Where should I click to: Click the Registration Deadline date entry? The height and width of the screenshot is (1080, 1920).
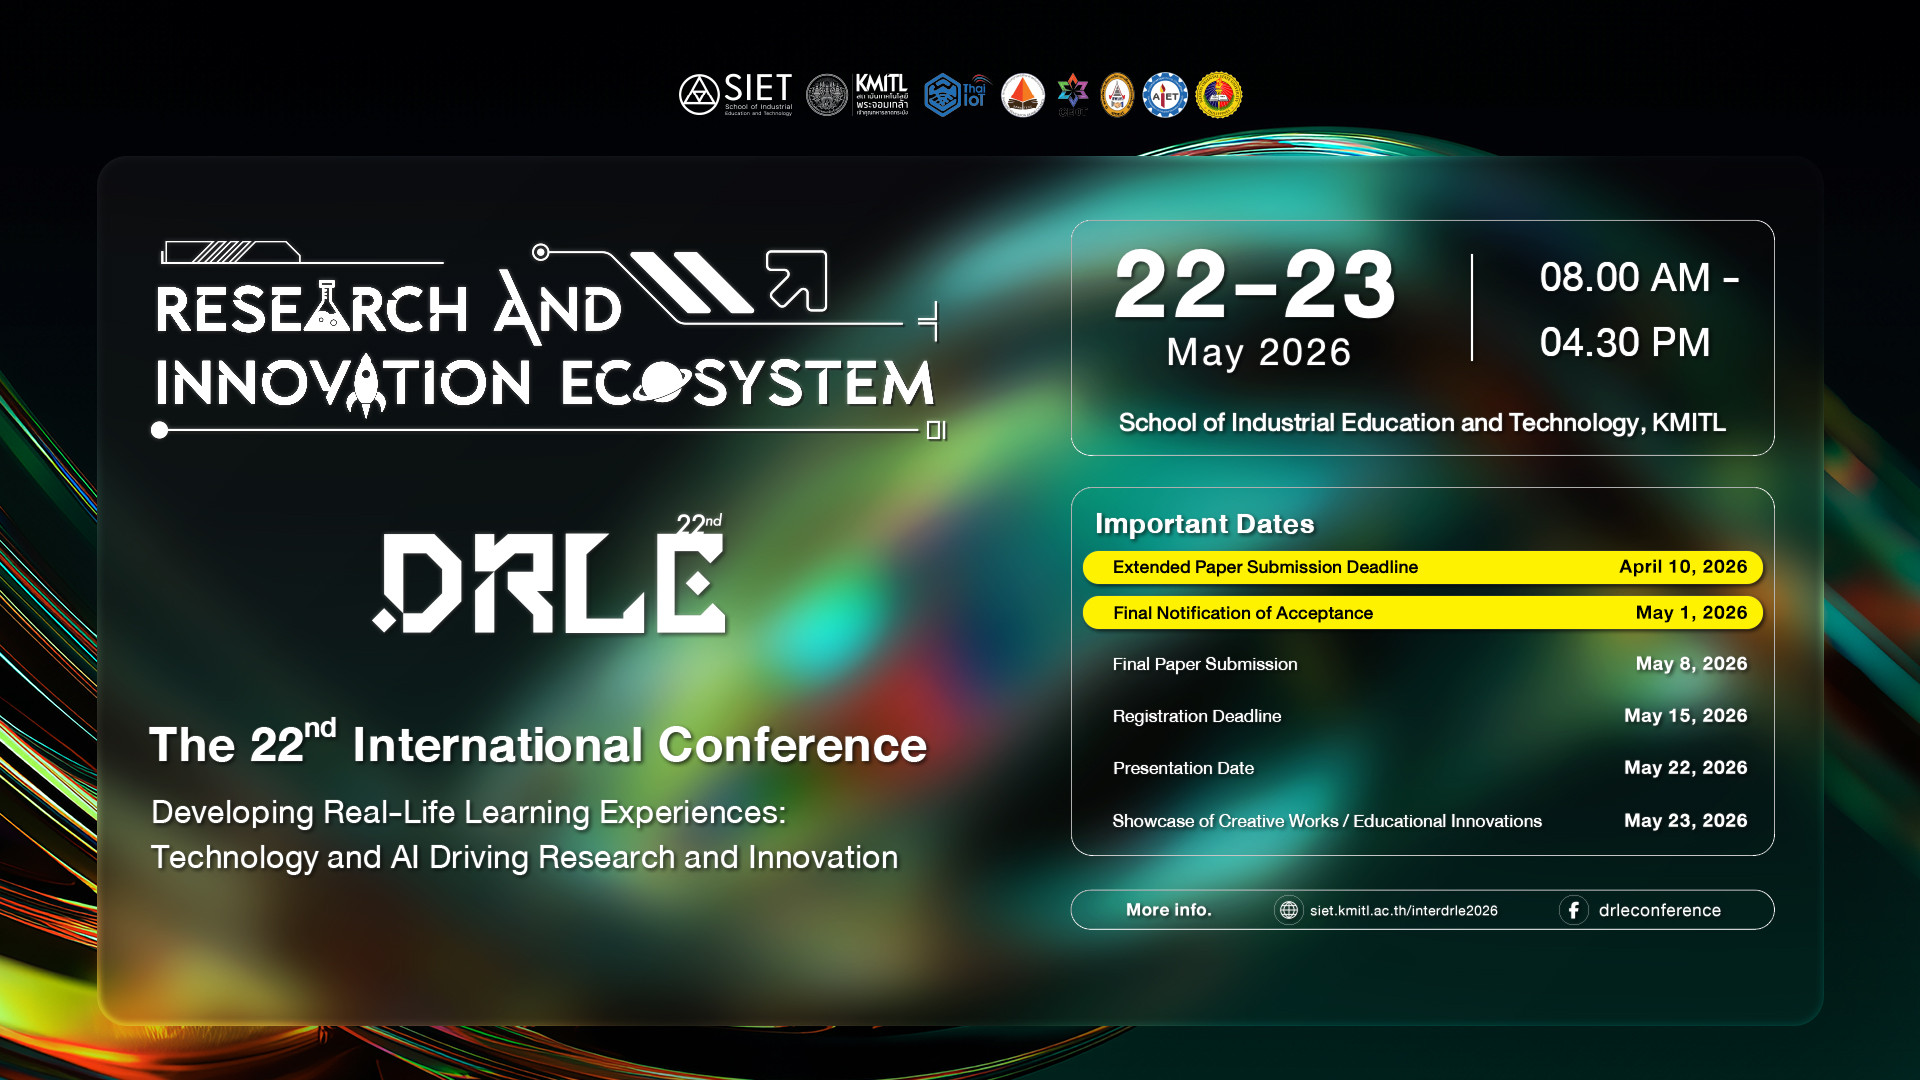click(1685, 716)
